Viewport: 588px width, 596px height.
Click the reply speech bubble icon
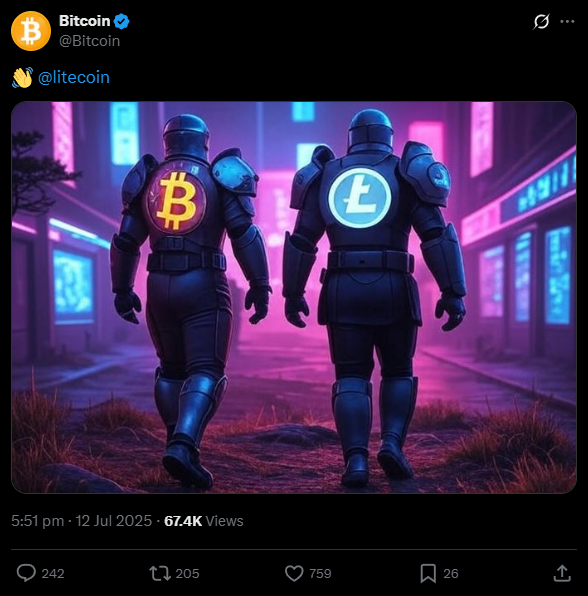pos(26,573)
